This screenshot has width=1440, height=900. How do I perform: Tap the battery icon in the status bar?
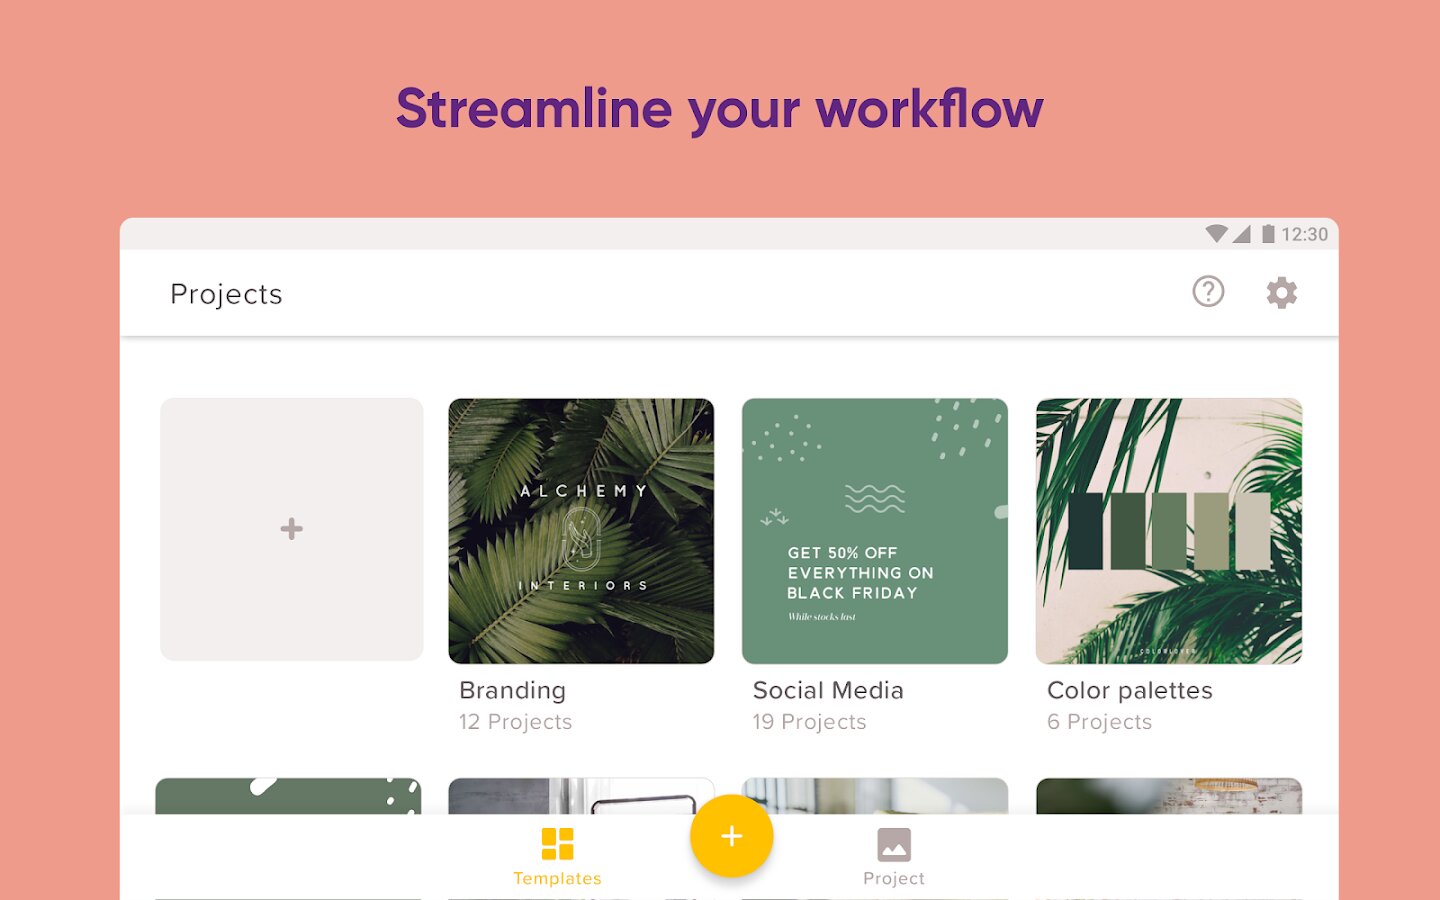click(x=1267, y=234)
